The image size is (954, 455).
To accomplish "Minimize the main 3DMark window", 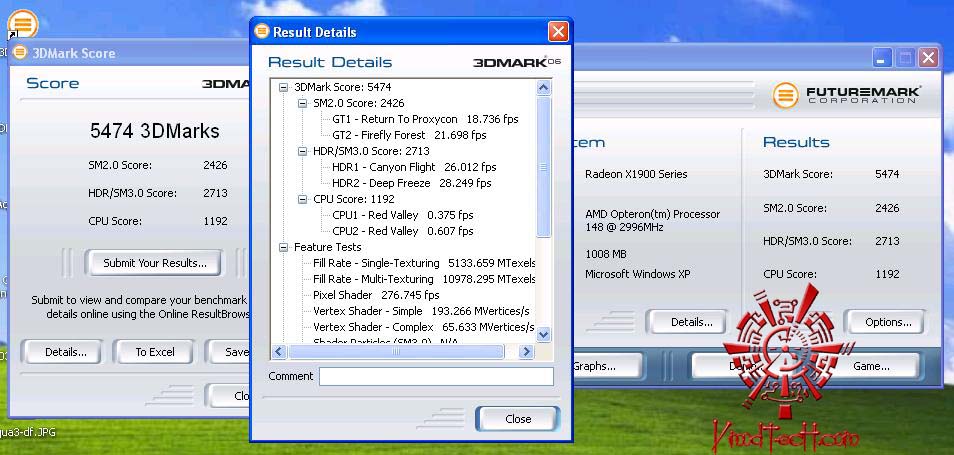I will 882,58.
